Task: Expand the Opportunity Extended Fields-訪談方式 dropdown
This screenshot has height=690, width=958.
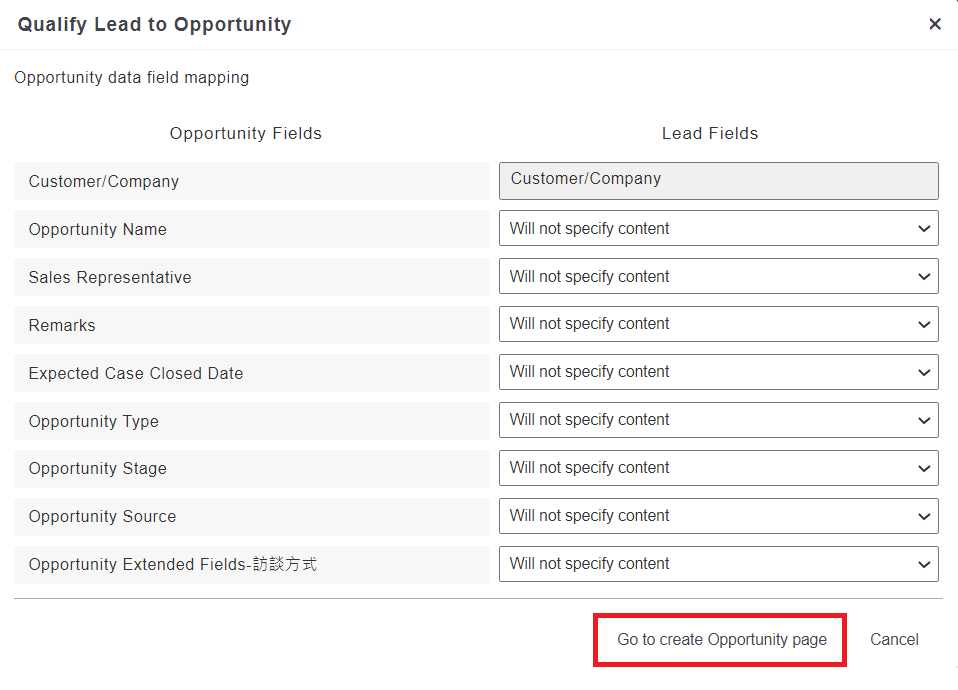Action: click(718, 564)
